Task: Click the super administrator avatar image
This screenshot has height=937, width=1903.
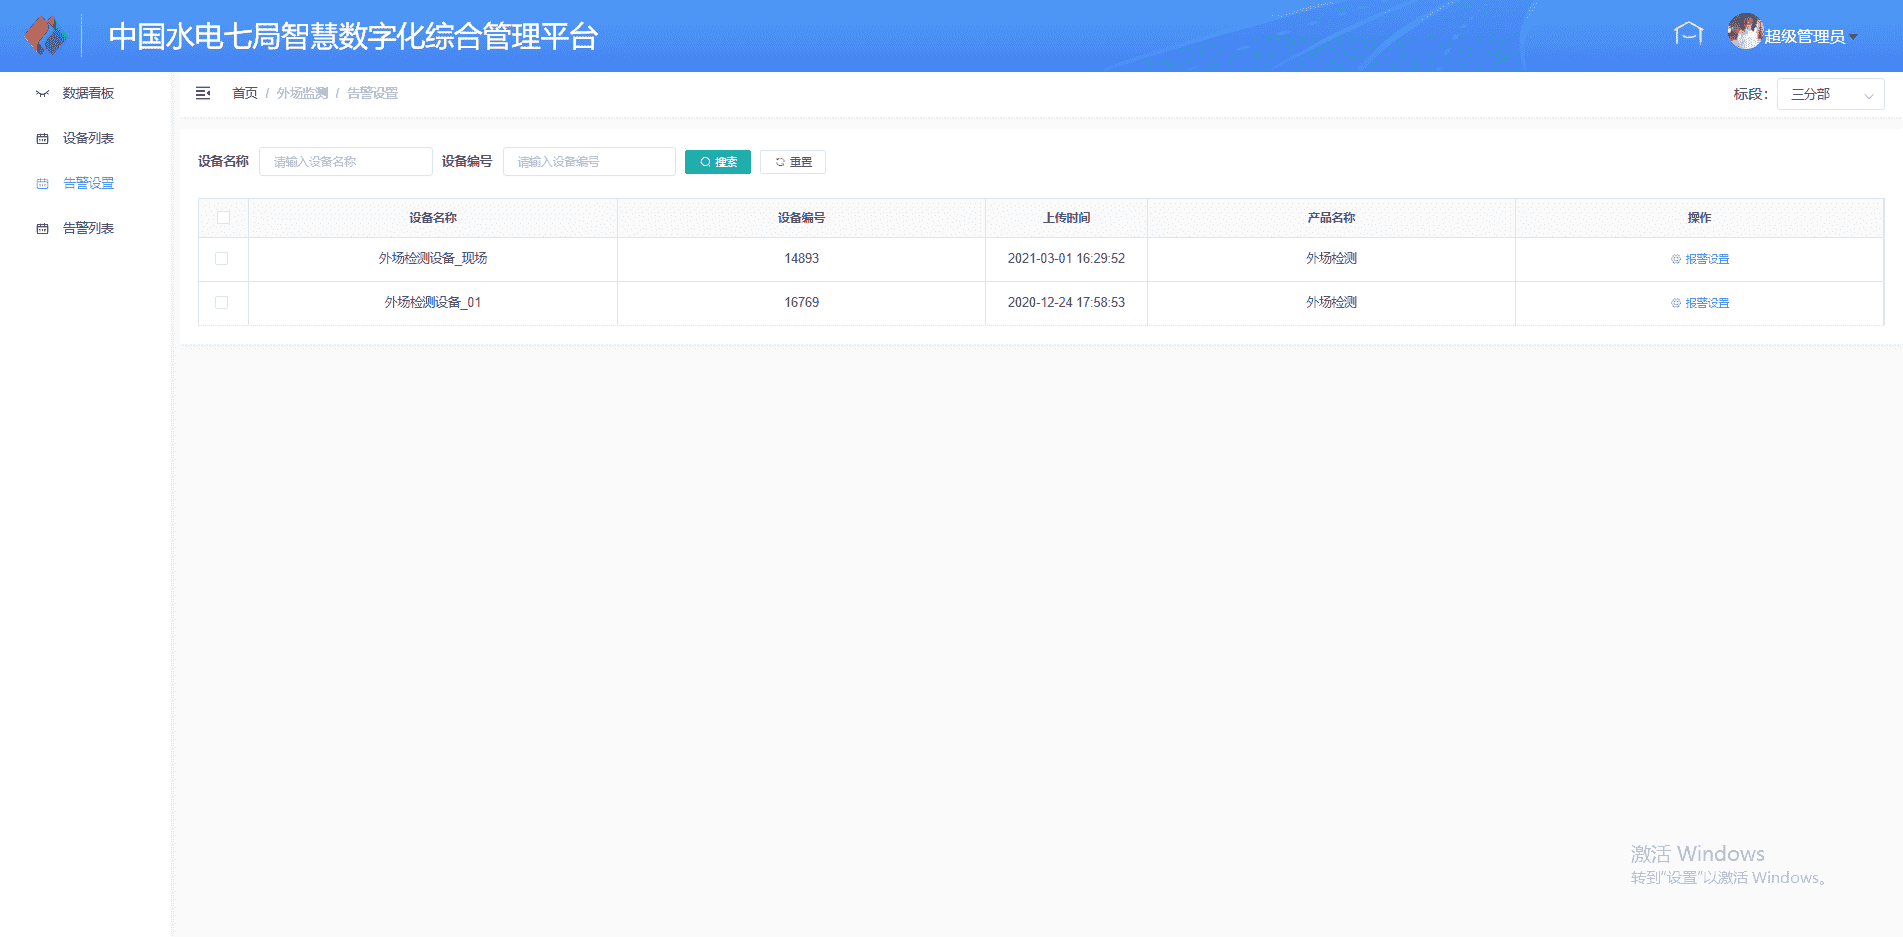Action: click(x=1744, y=32)
